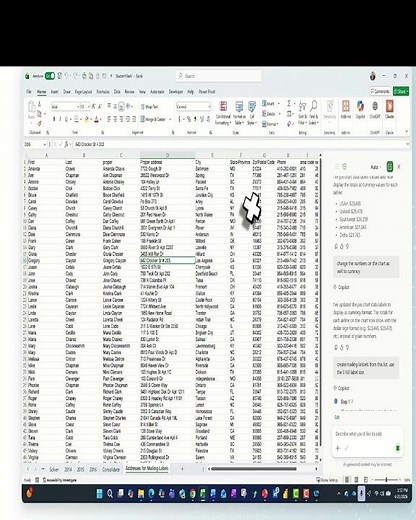Add a new sheet with plus button
This screenshot has height=520, width=416.
pyautogui.click(x=182, y=469)
